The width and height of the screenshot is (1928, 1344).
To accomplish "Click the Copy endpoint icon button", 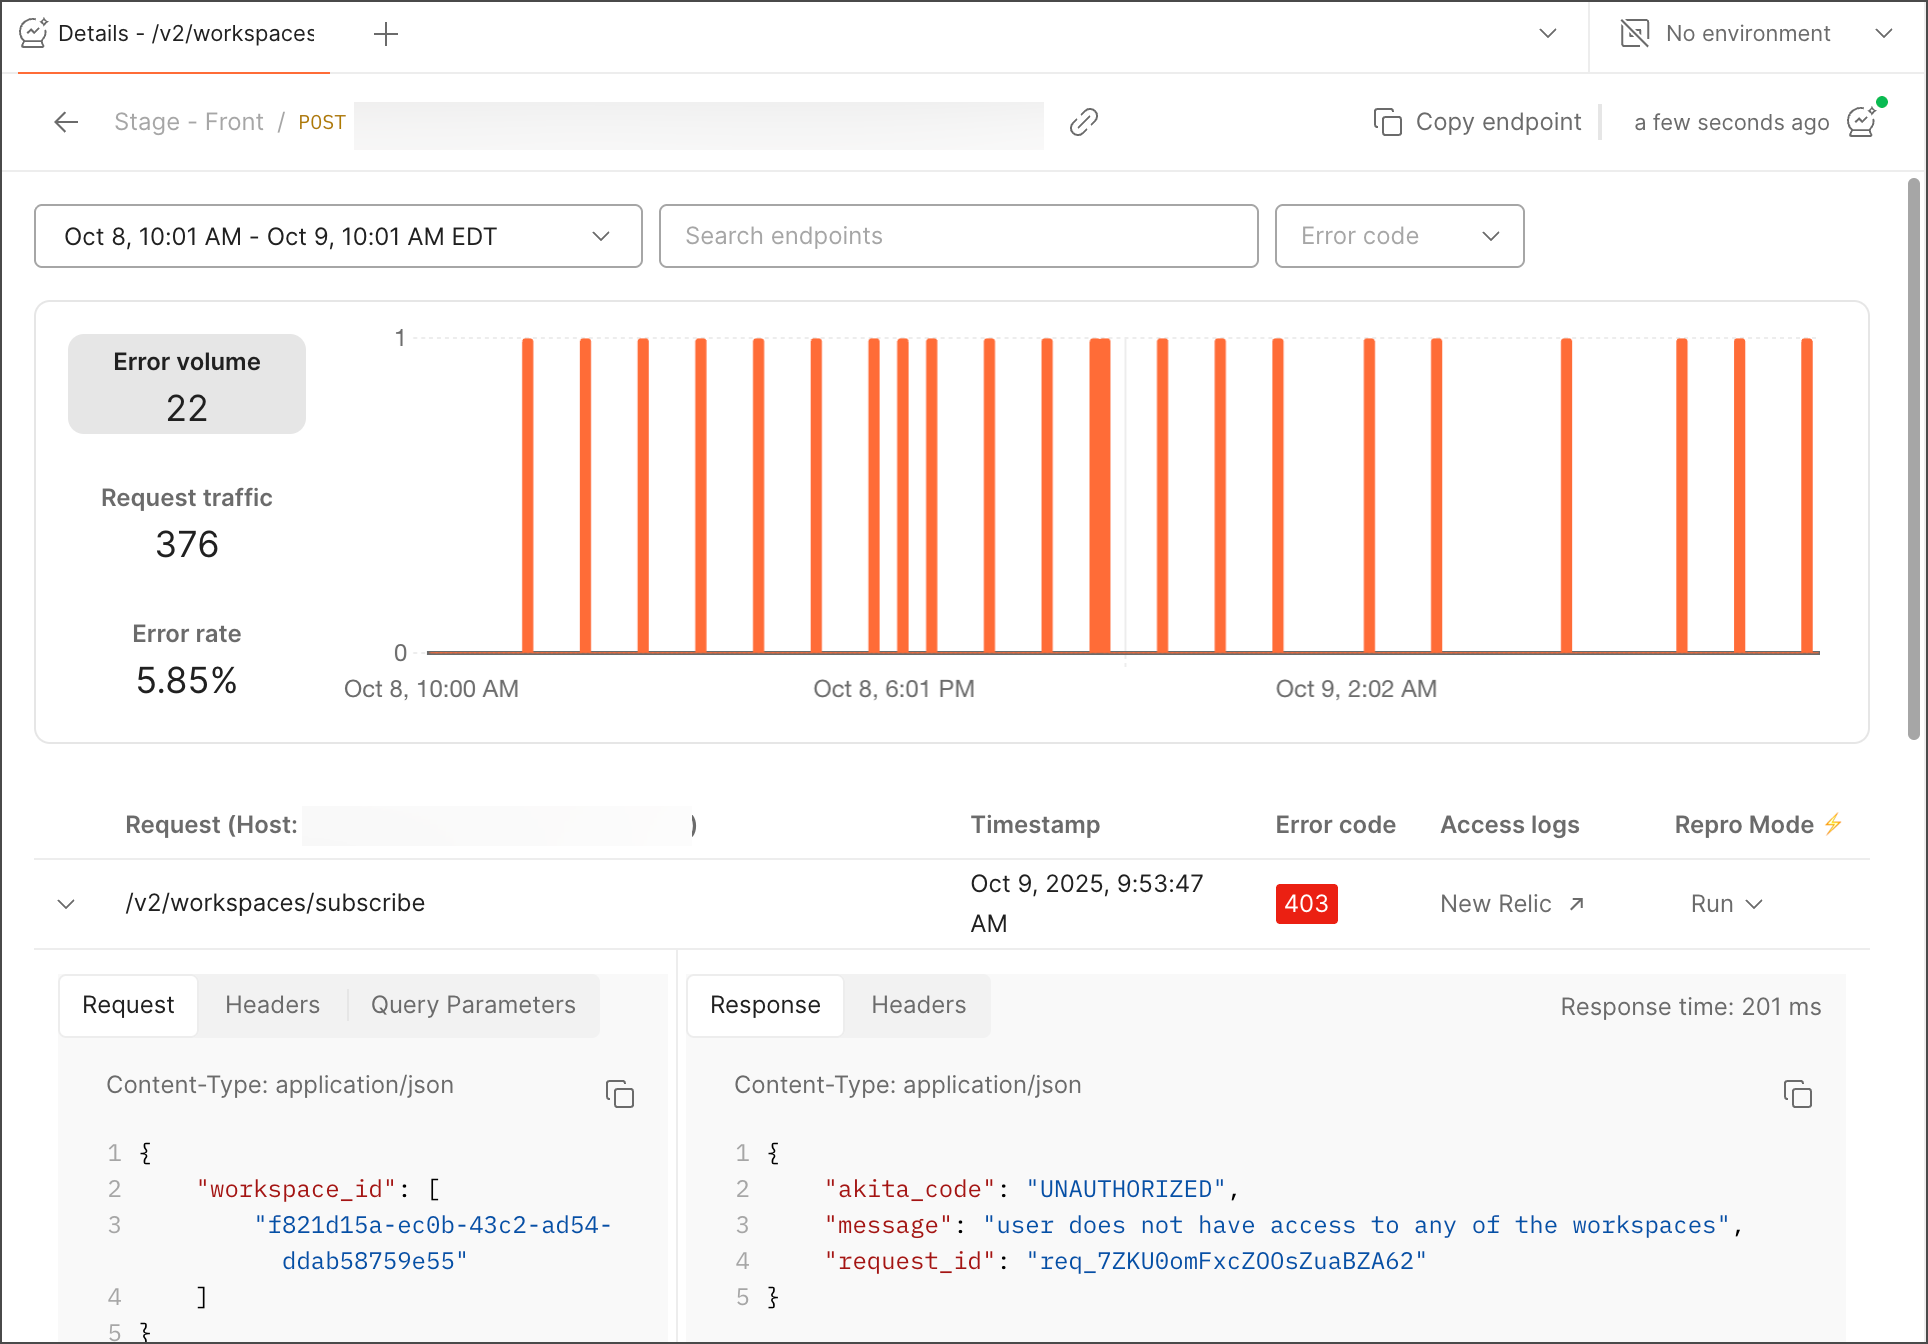I will (1387, 122).
